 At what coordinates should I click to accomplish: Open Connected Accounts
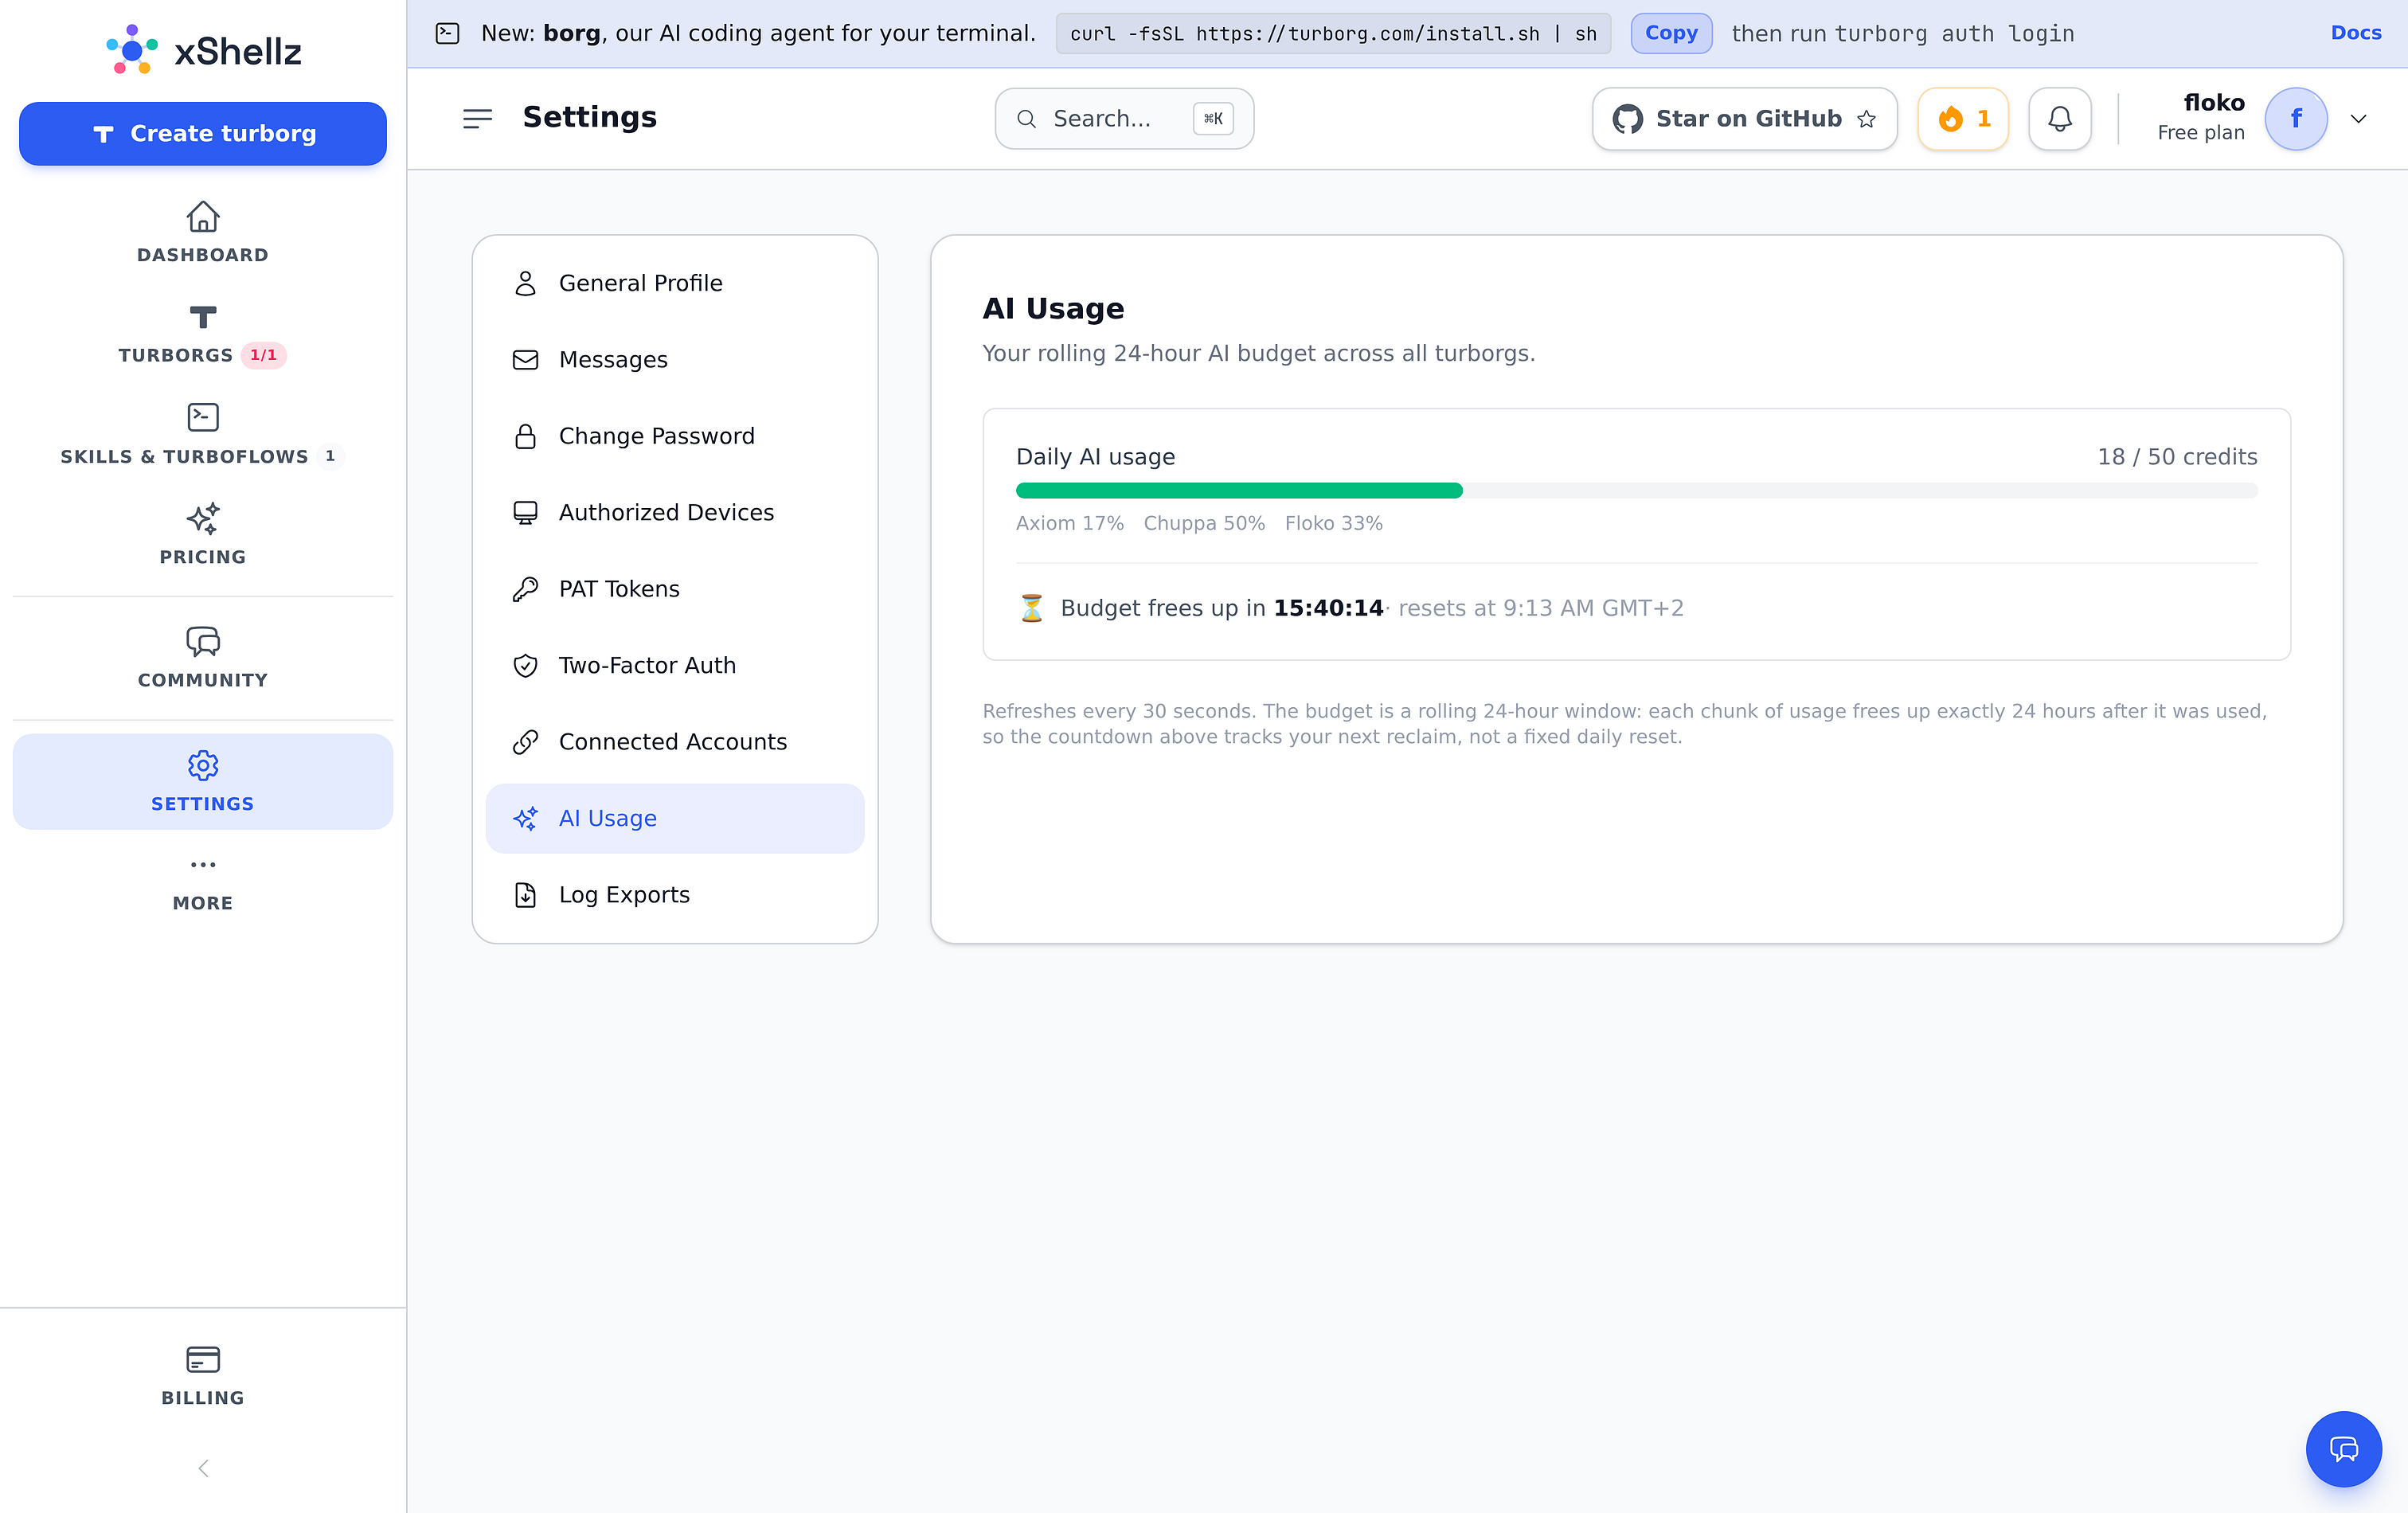coord(675,742)
